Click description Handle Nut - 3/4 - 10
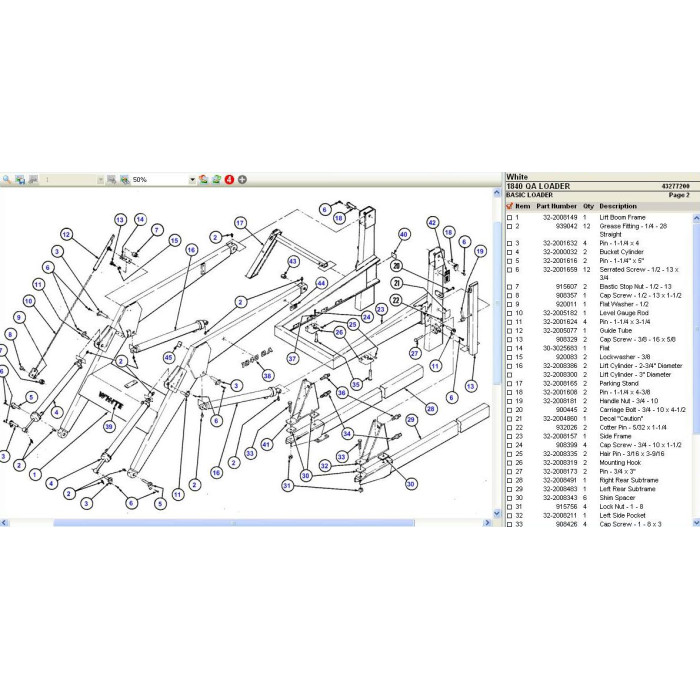 tap(629, 401)
